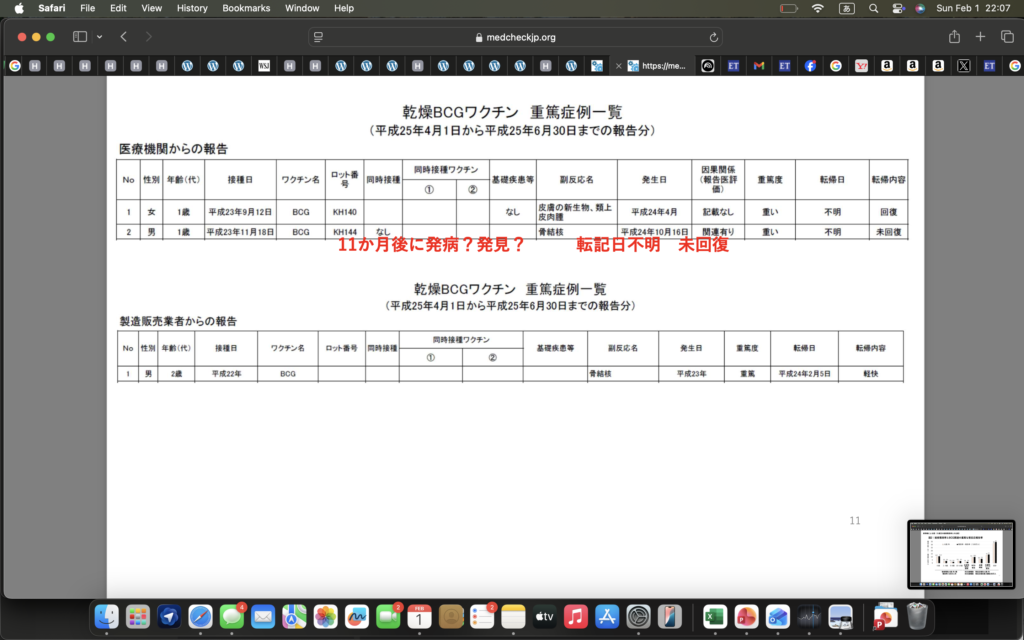The height and width of the screenshot is (640, 1024).
Task: Close the current active tab
Action: coord(619,66)
